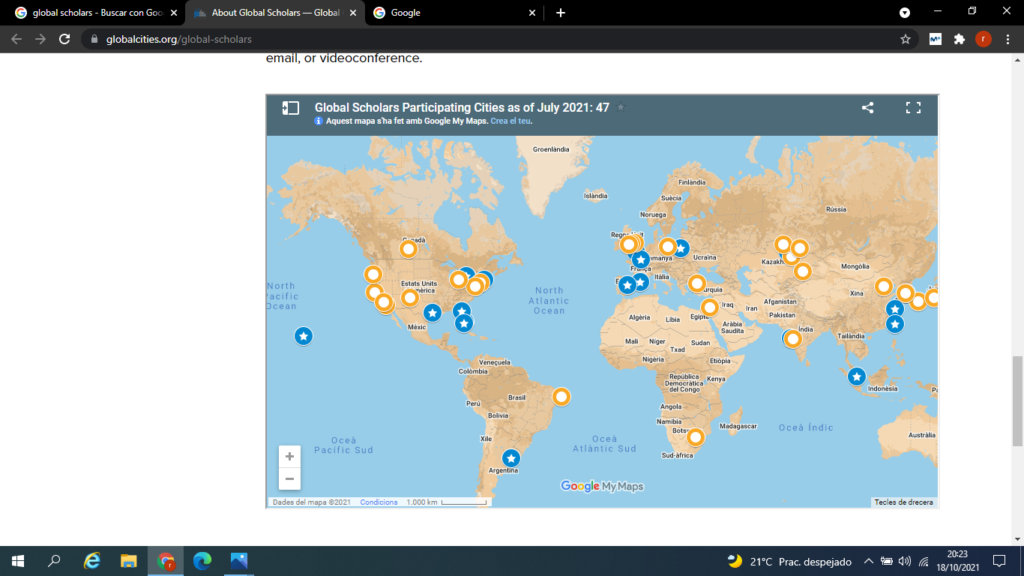Open File Explorer from the taskbar

point(128,561)
